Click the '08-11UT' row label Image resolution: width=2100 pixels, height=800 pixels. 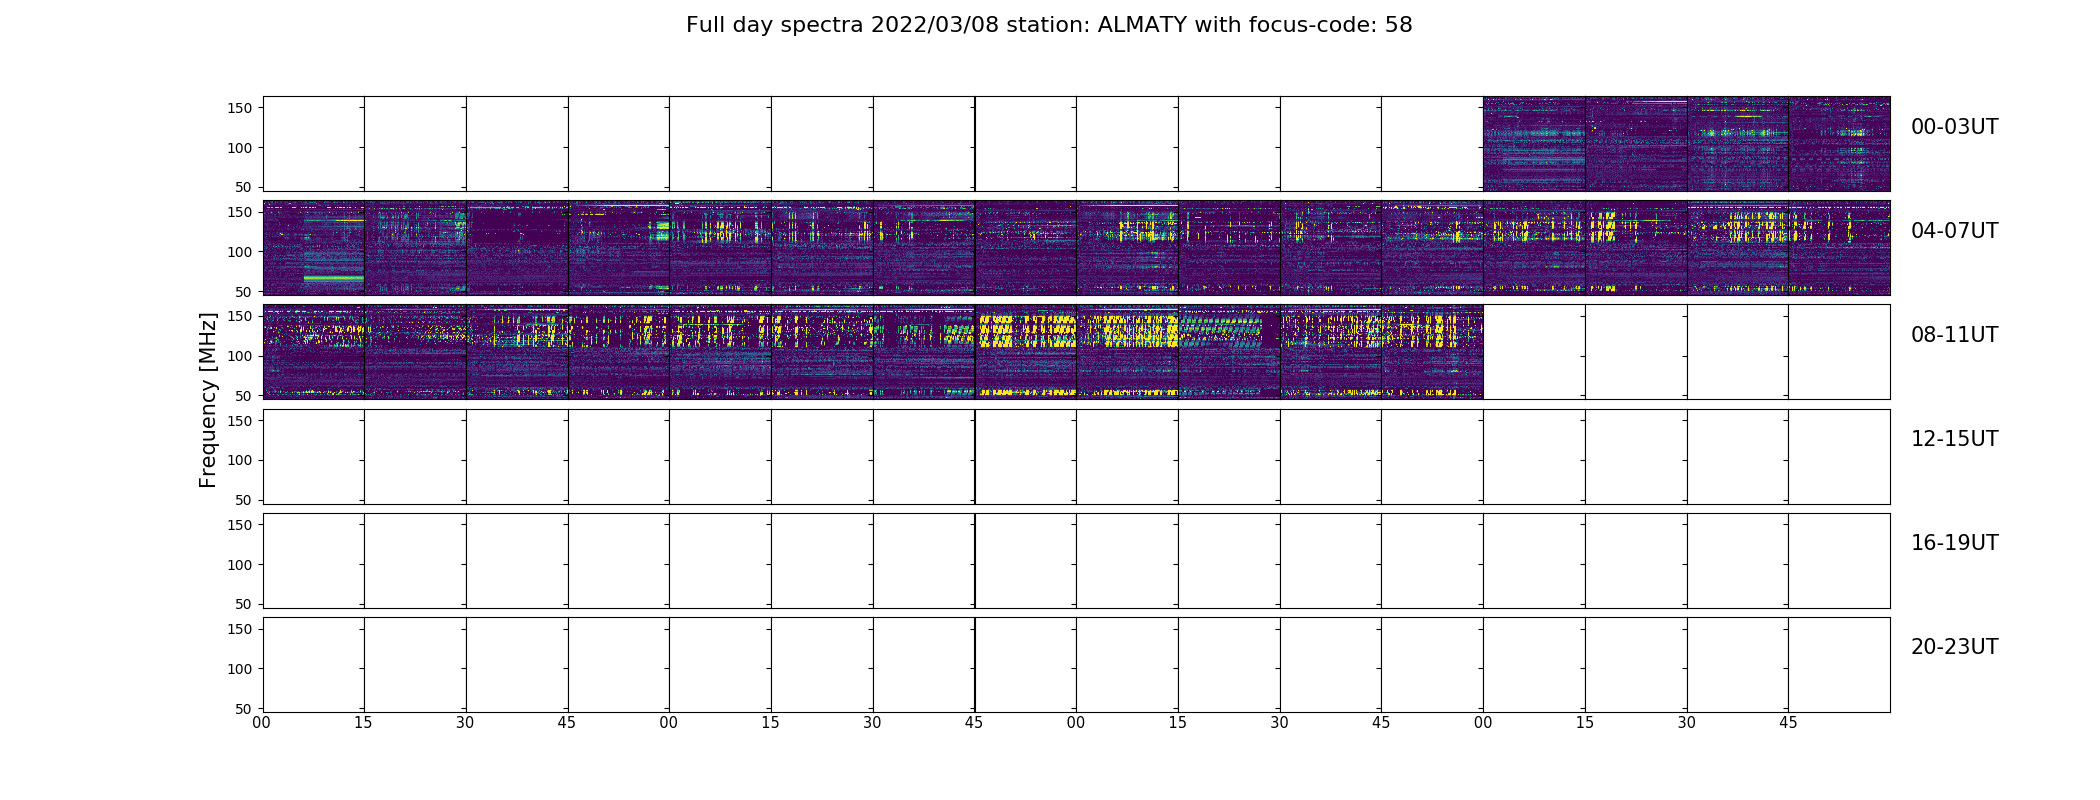click(1954, 335)
